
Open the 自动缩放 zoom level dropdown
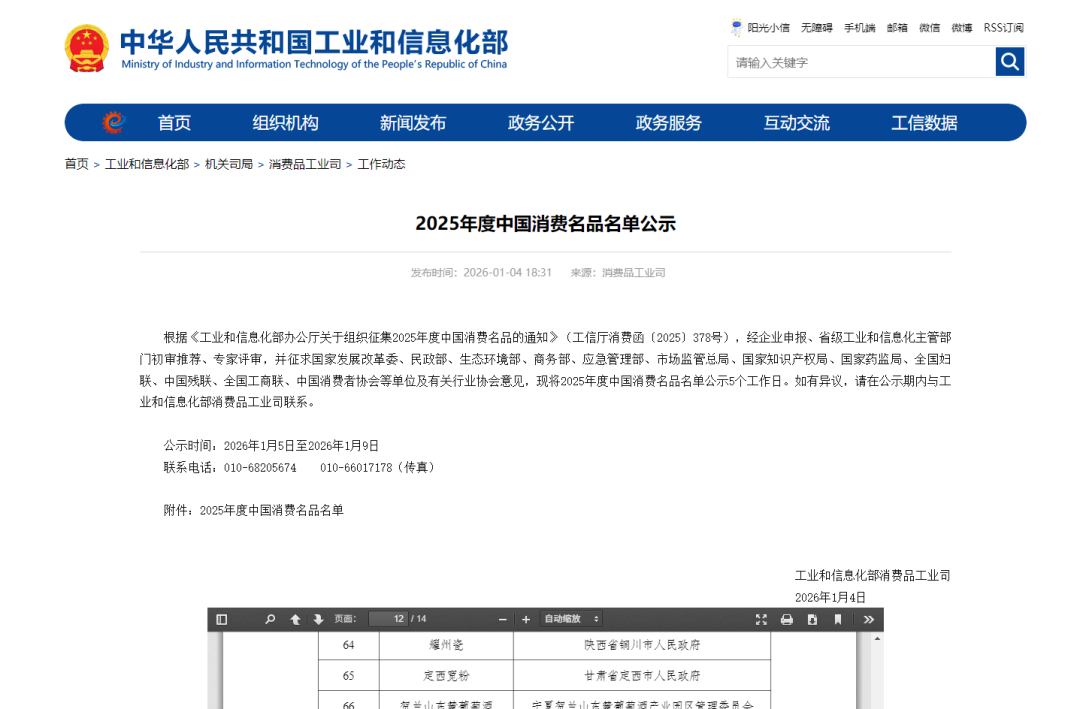pos(570,619)
